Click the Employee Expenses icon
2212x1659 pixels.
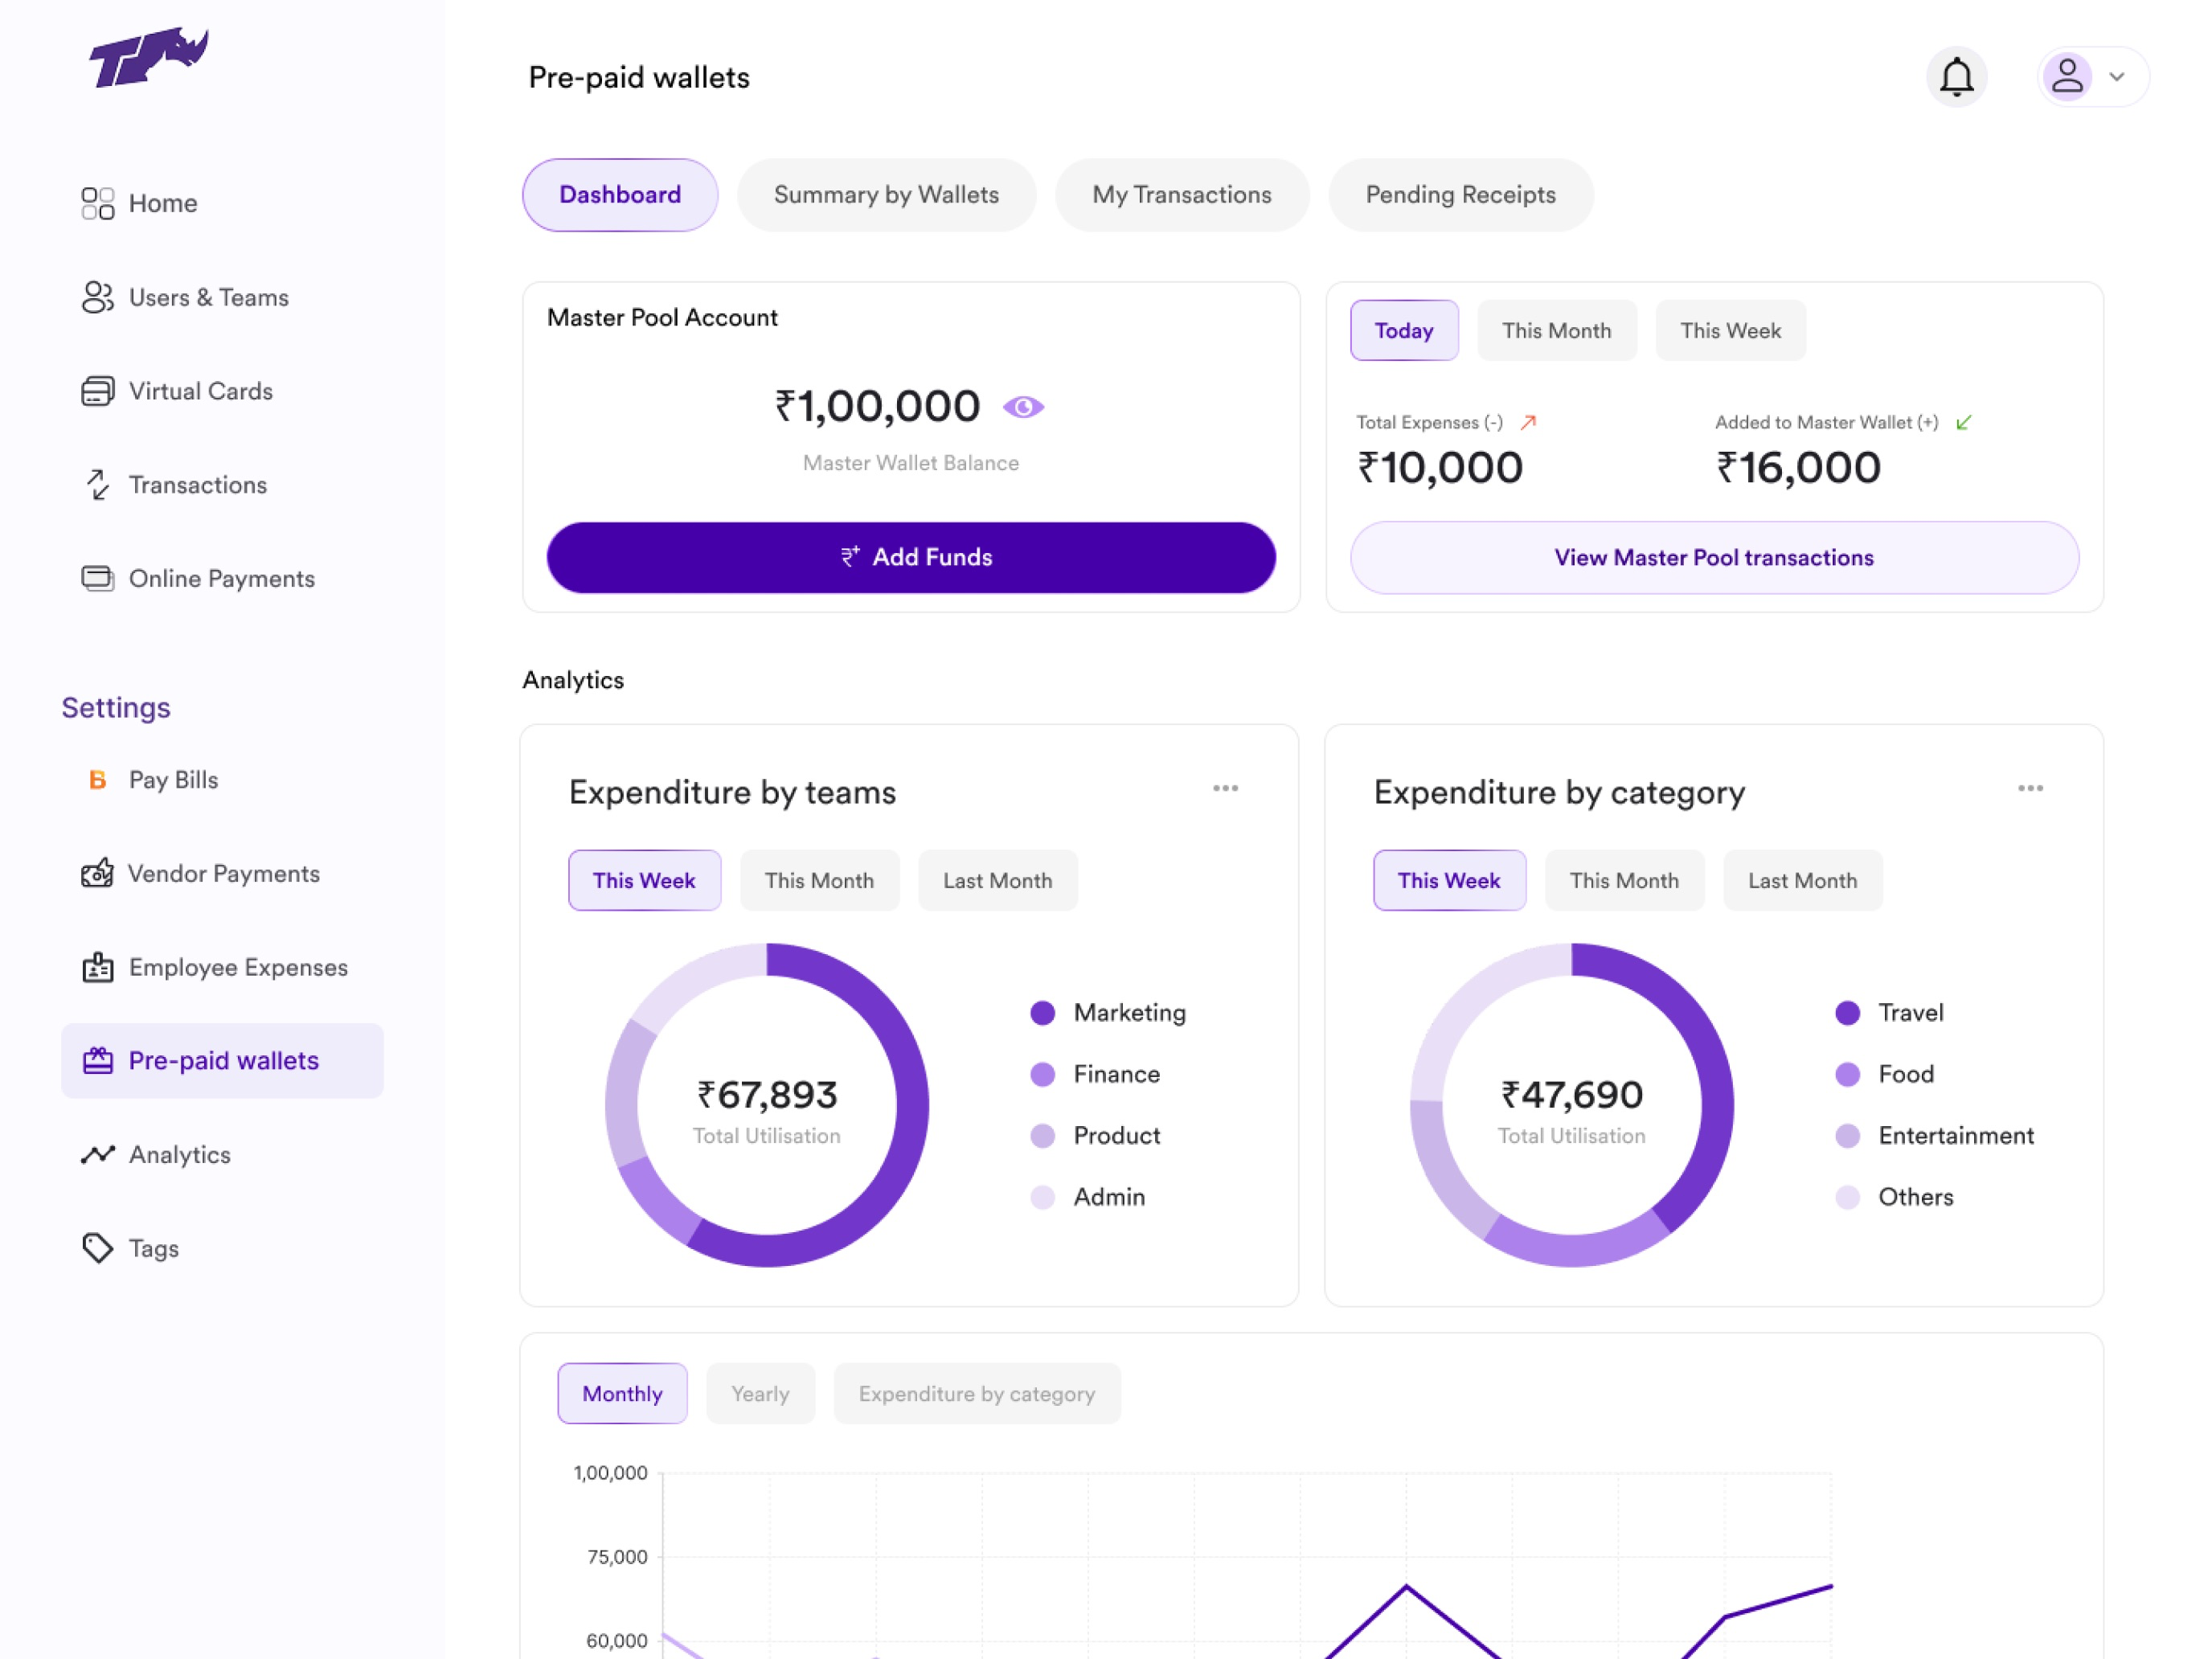[97, 967]
